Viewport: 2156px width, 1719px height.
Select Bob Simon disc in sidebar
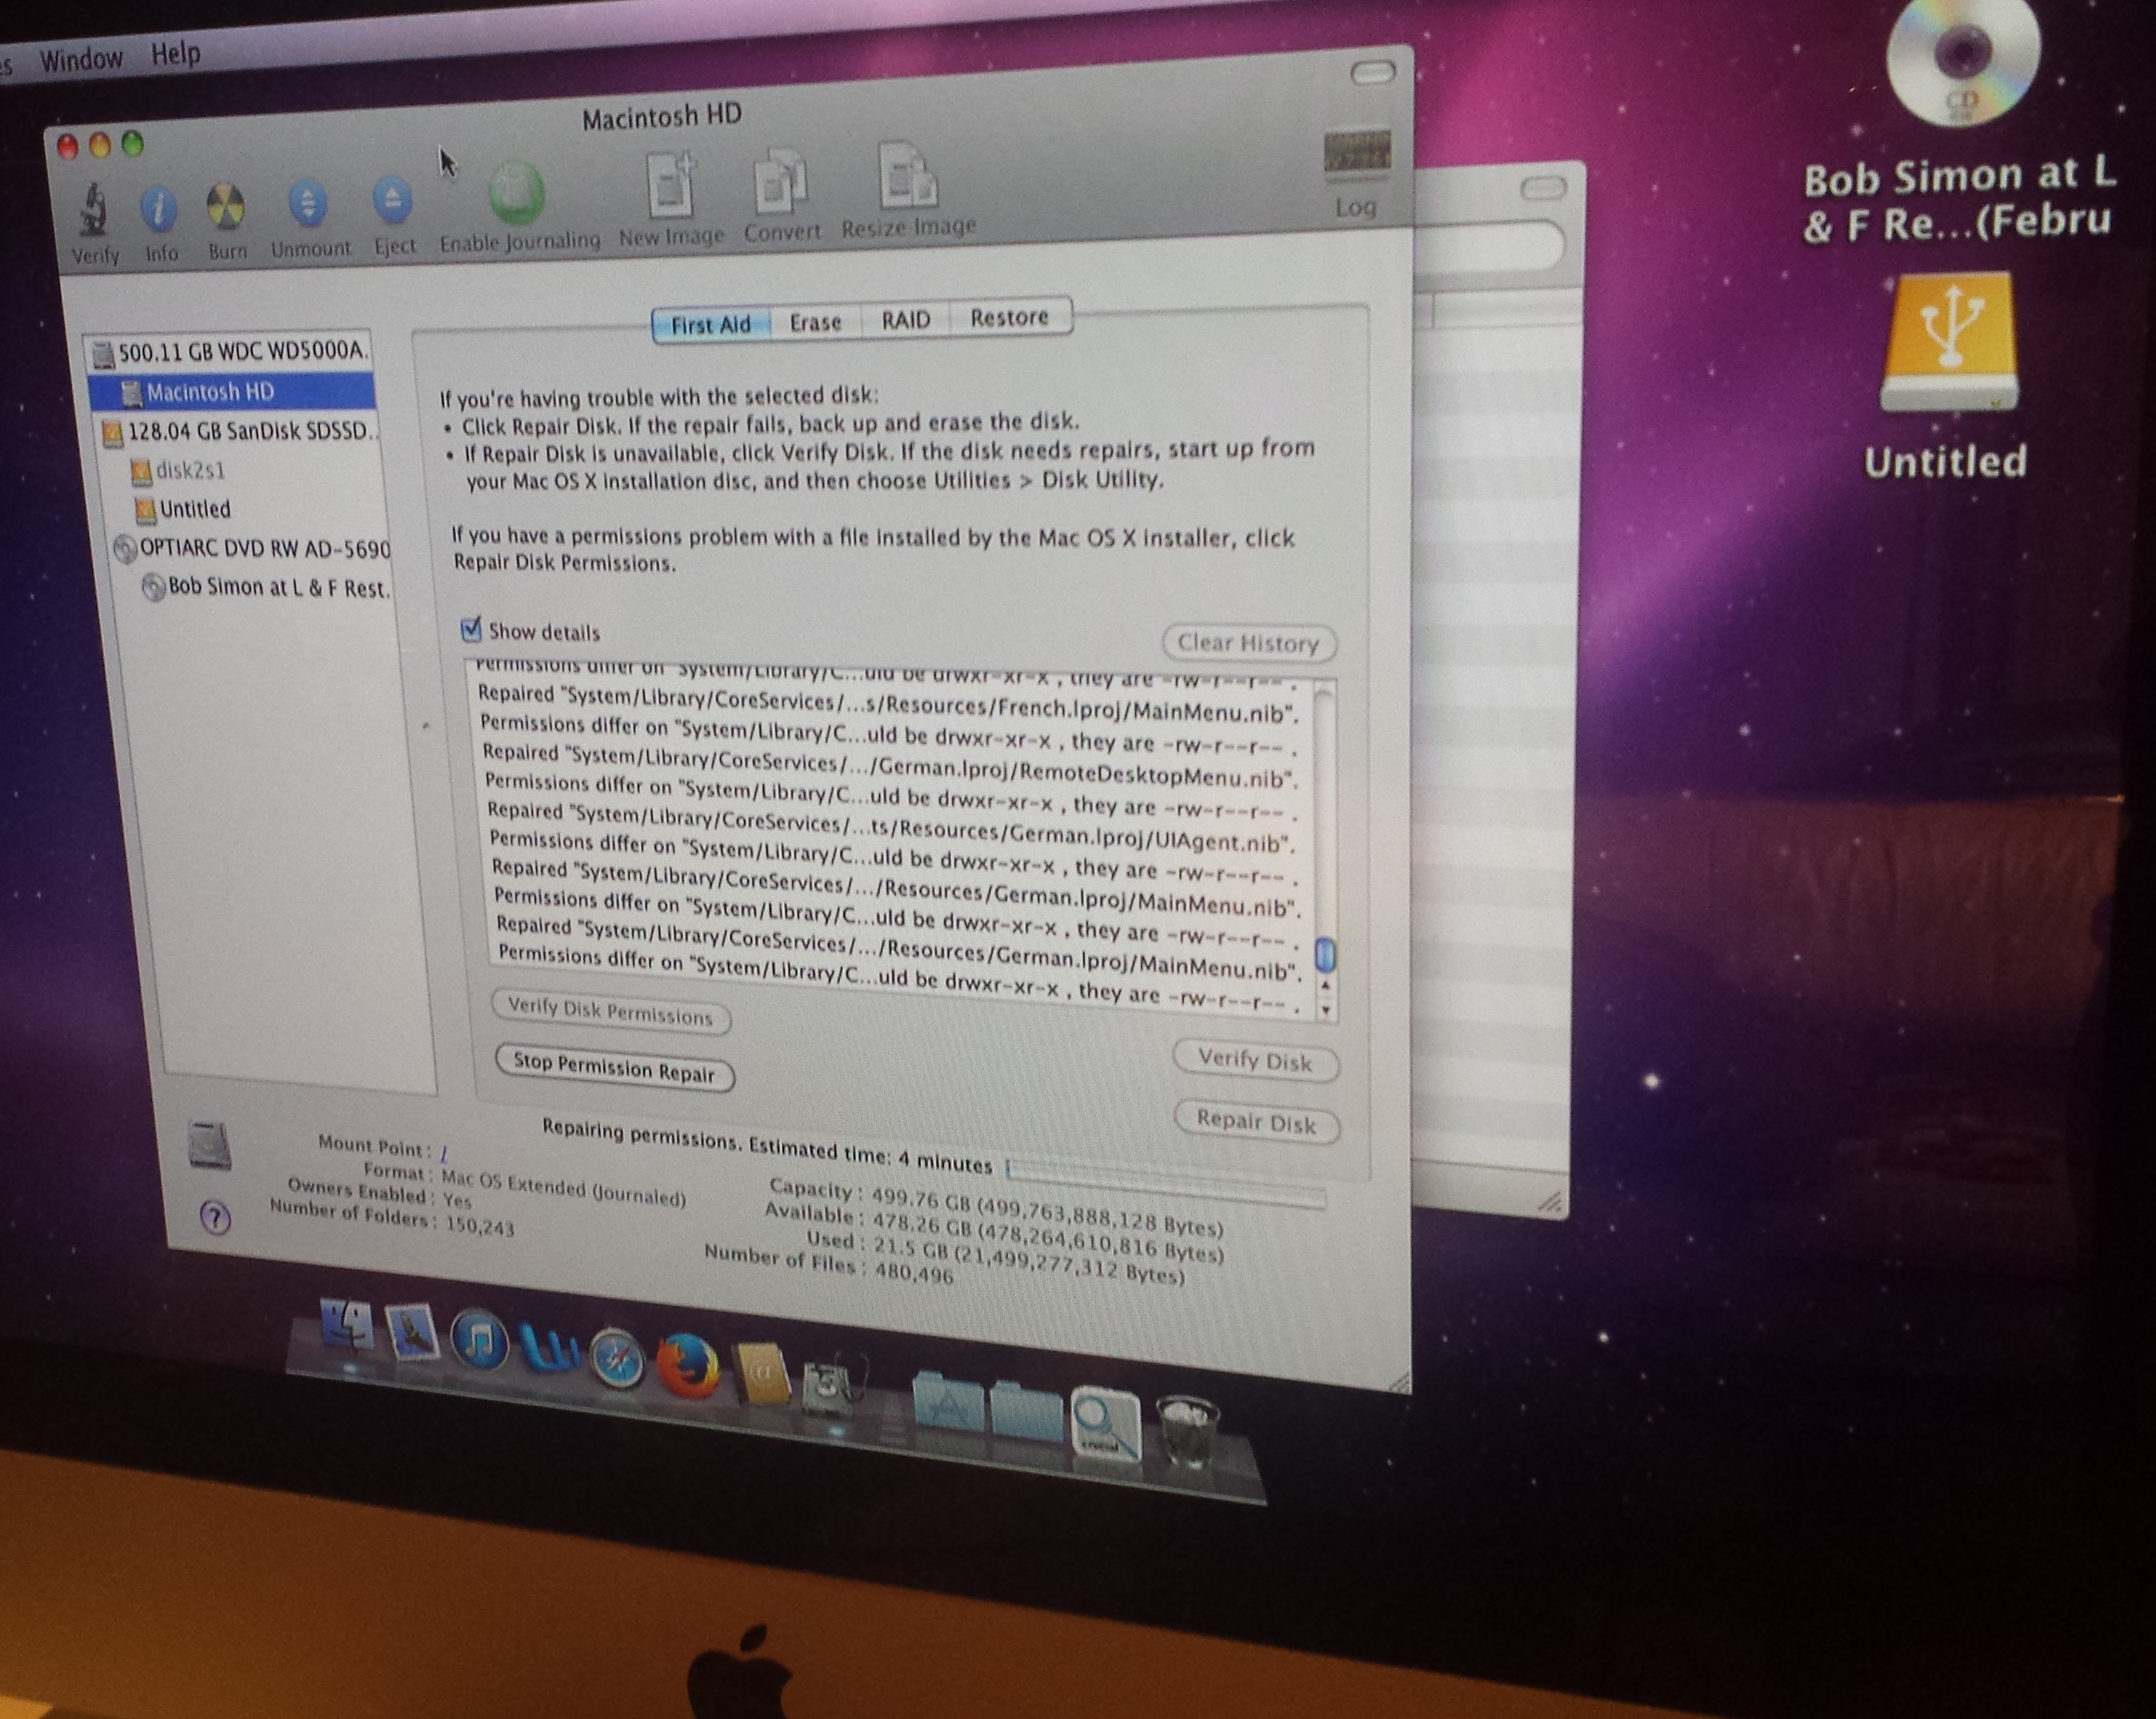[266, 587]
